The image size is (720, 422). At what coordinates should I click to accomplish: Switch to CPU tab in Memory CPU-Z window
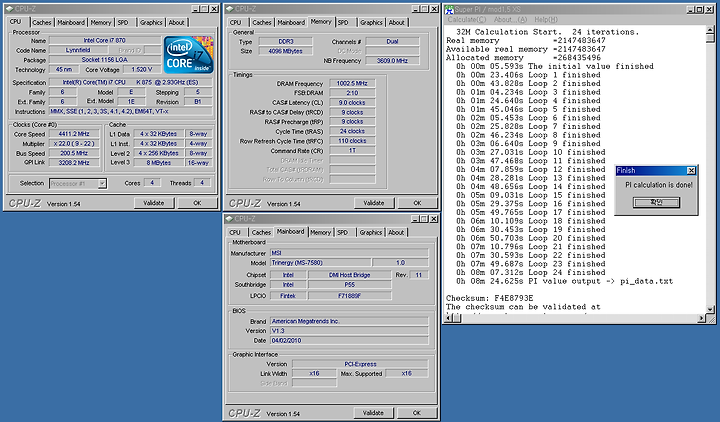236,22
